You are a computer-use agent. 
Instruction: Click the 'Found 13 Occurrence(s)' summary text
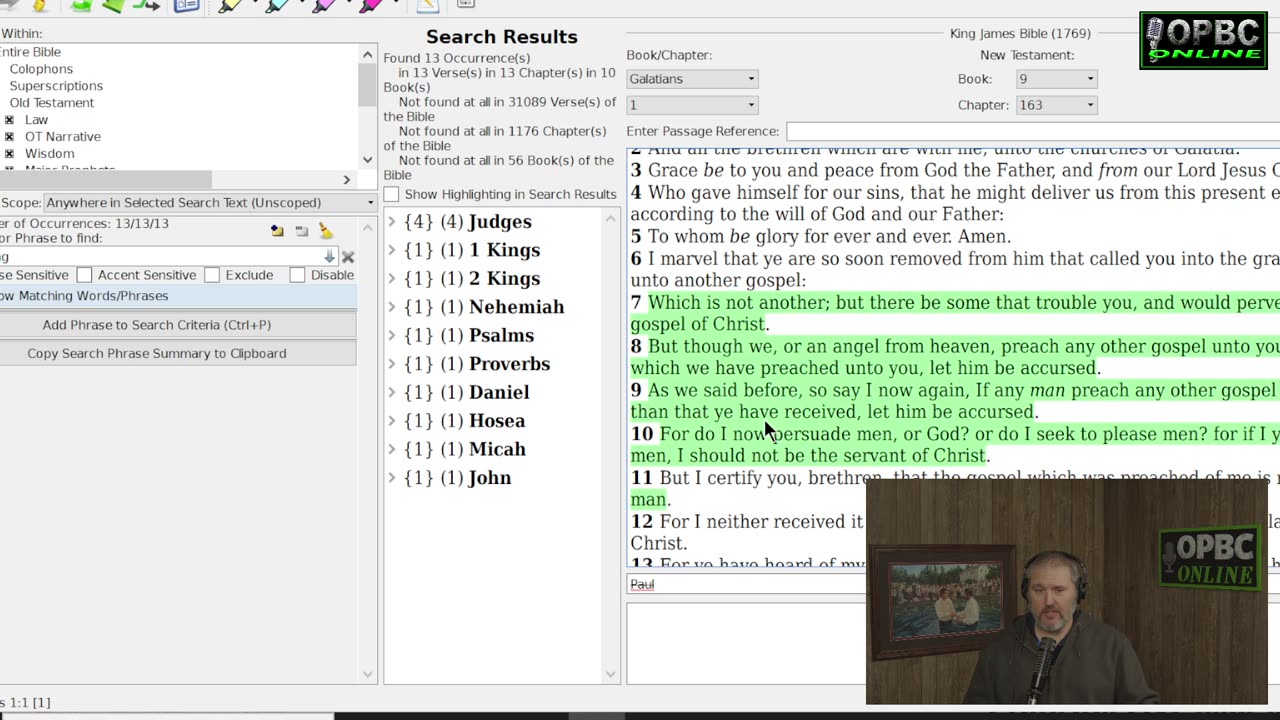457,58
